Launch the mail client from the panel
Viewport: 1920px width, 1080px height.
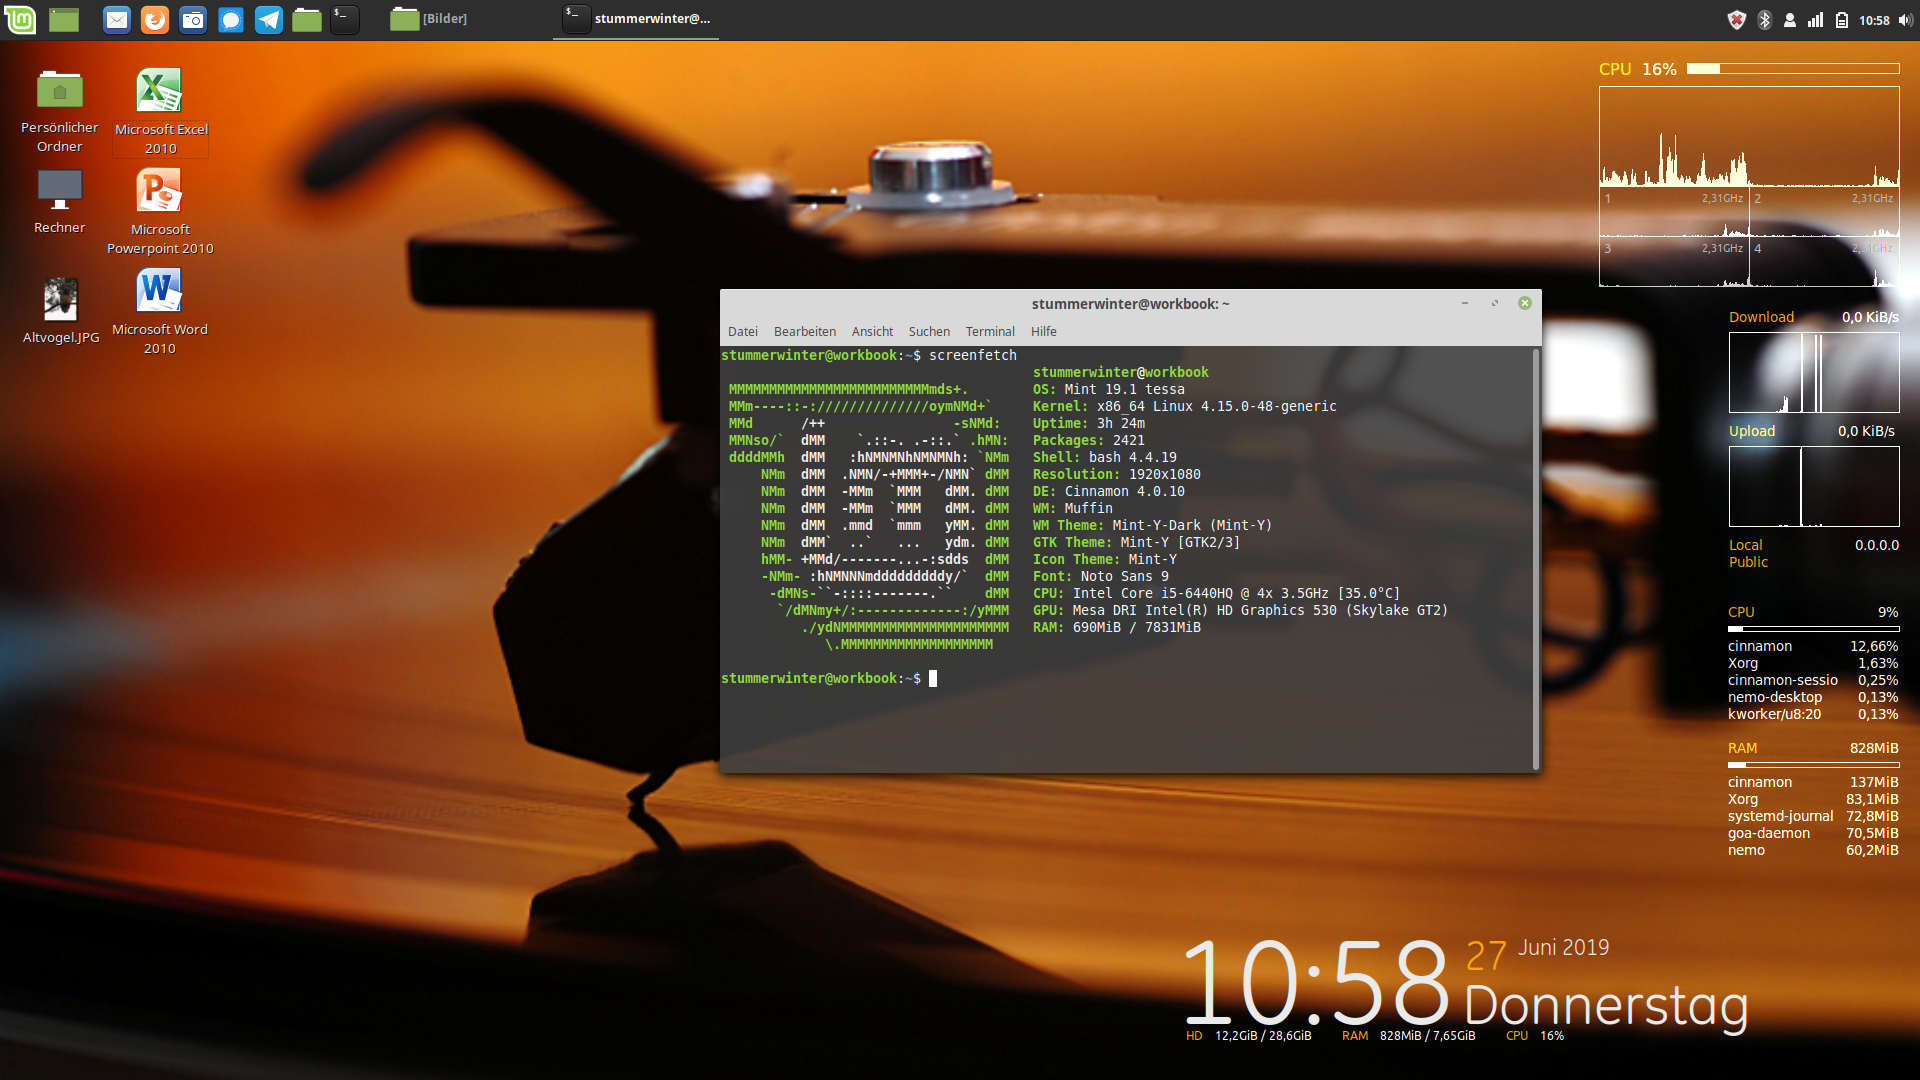[x=117, y=19]
